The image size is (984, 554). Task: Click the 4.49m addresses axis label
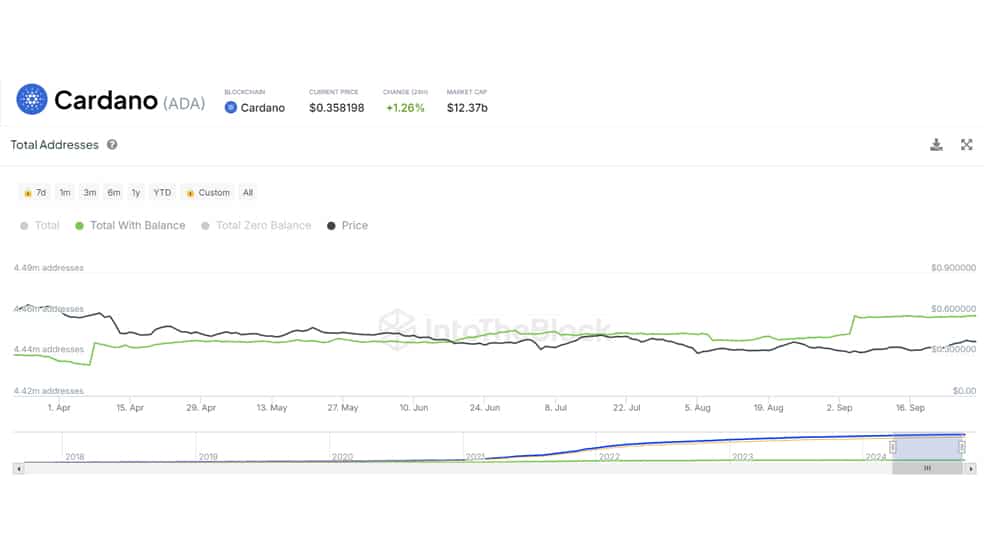[x=48, y=268]
